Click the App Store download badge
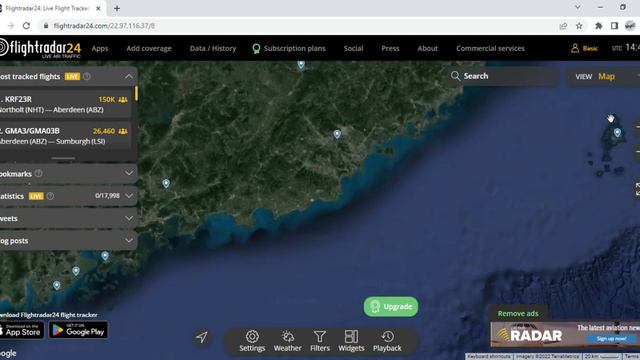The height and width of the screenshot is (360, 640). 21,330
